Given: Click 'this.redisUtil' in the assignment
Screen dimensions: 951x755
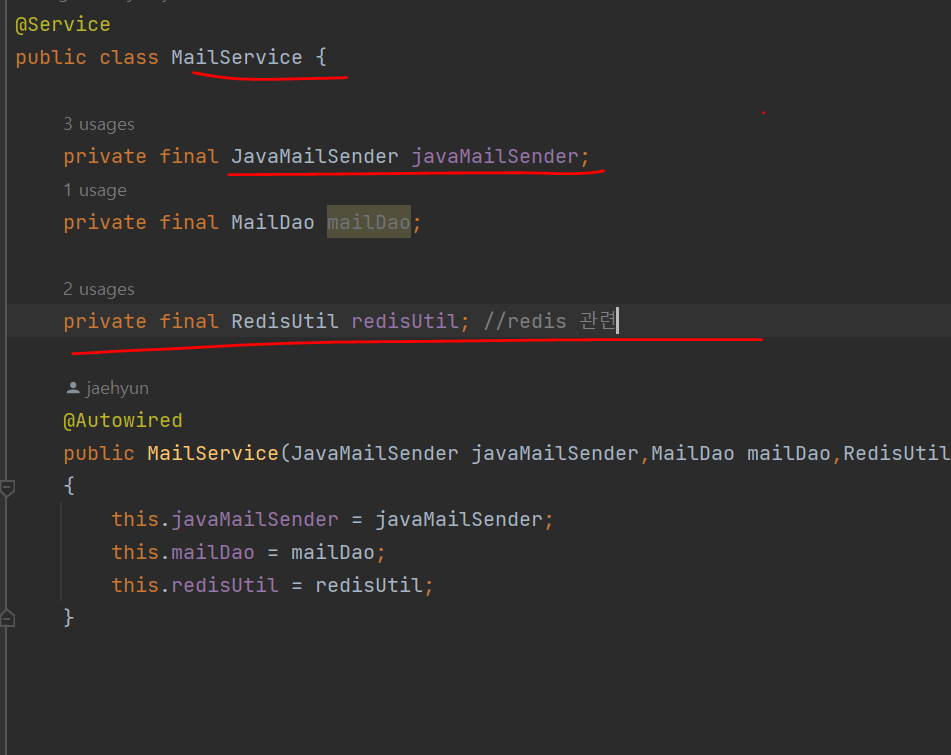Looking at the screenshot, I should [x=195, y=586].
